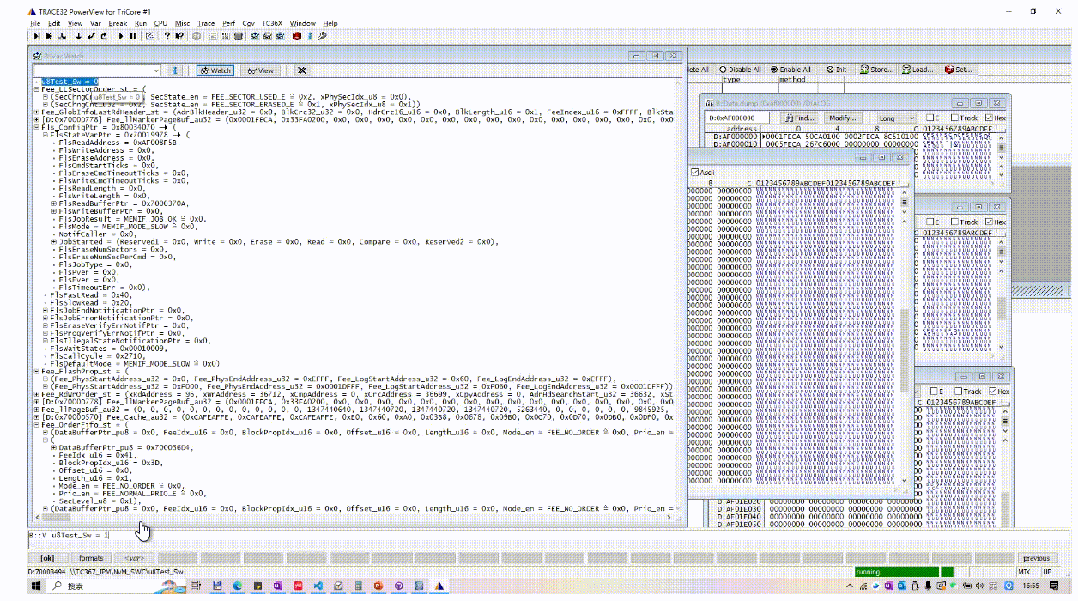Open the Trace menu
Viewport: 1078px width, 601px height.
206,23
